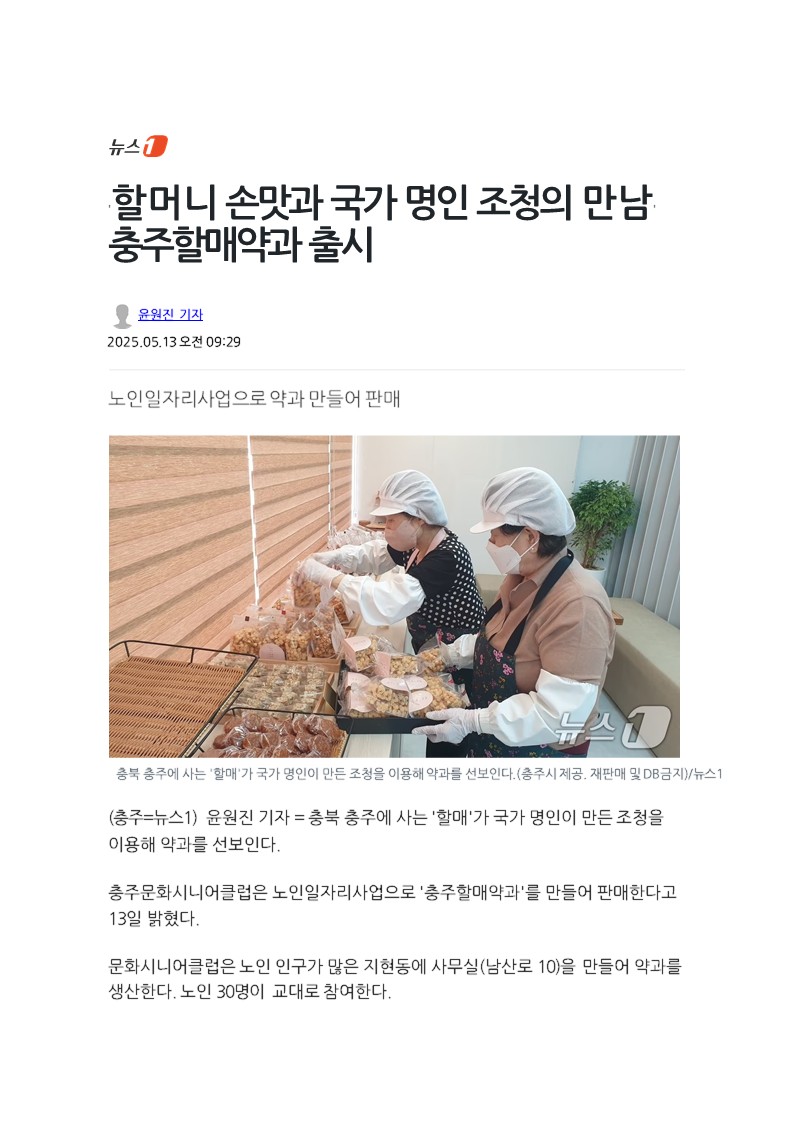Open the article photo of women packaging 약과
This screenshot has height=1123, width=793.
click(x=394, y=596)
